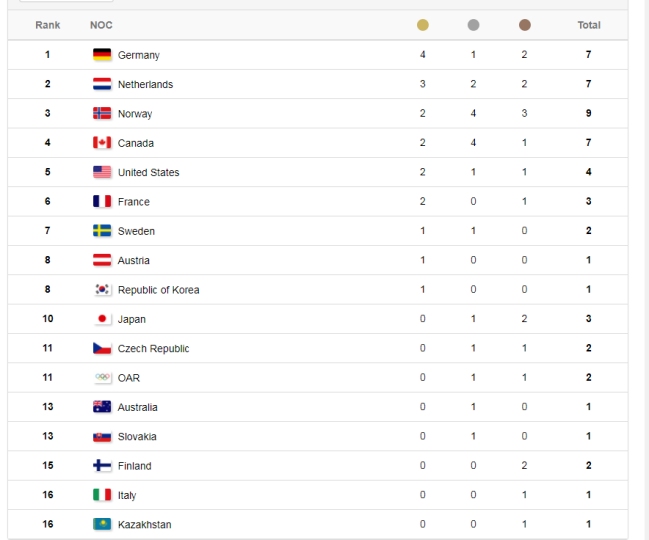Click the silver medal column header
649x540 pixels.
point(473,25)
